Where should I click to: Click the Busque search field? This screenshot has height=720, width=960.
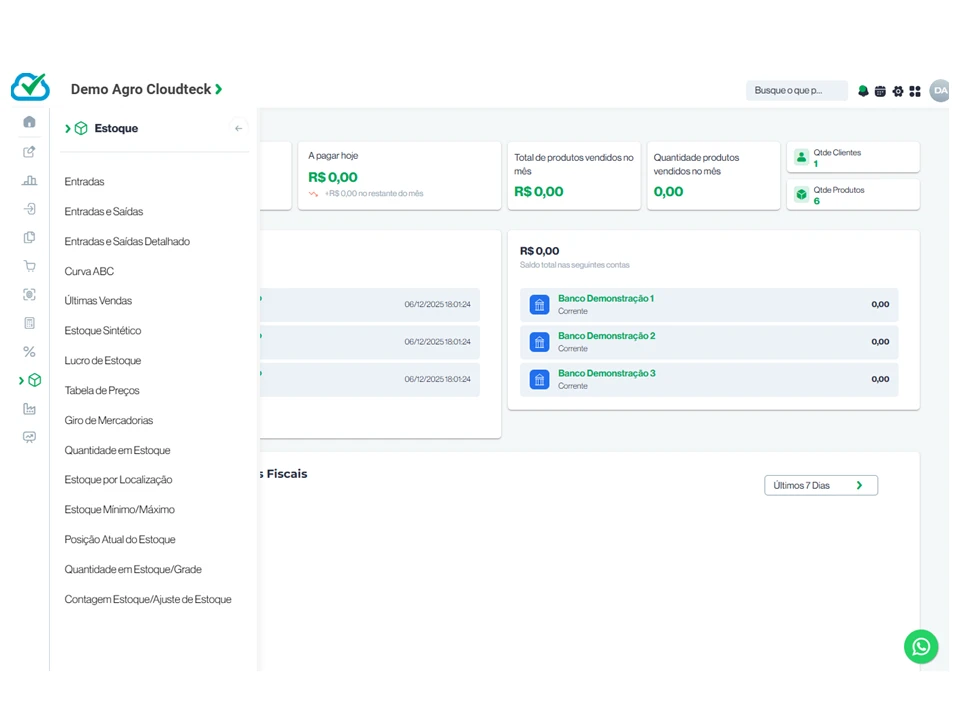coord(796,91)
